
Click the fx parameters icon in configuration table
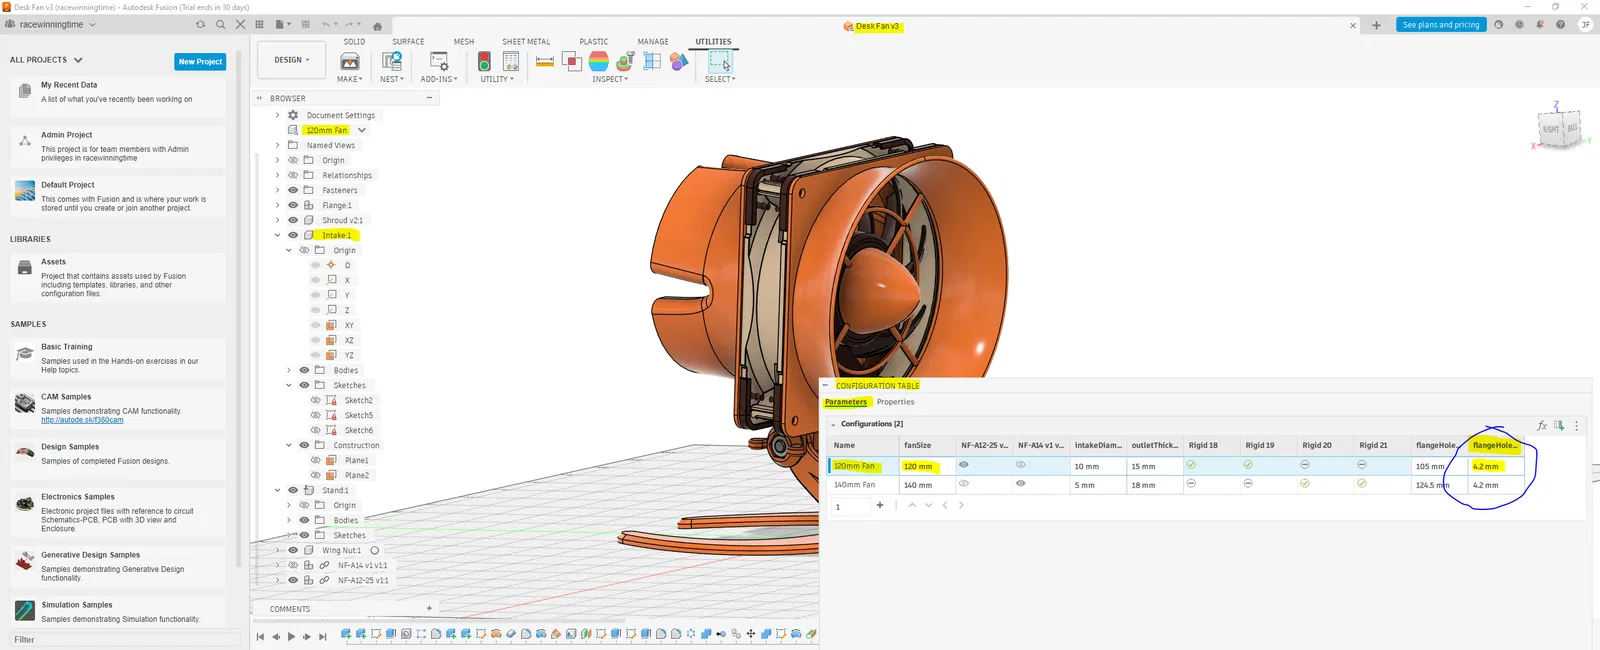coord(1541,425)
